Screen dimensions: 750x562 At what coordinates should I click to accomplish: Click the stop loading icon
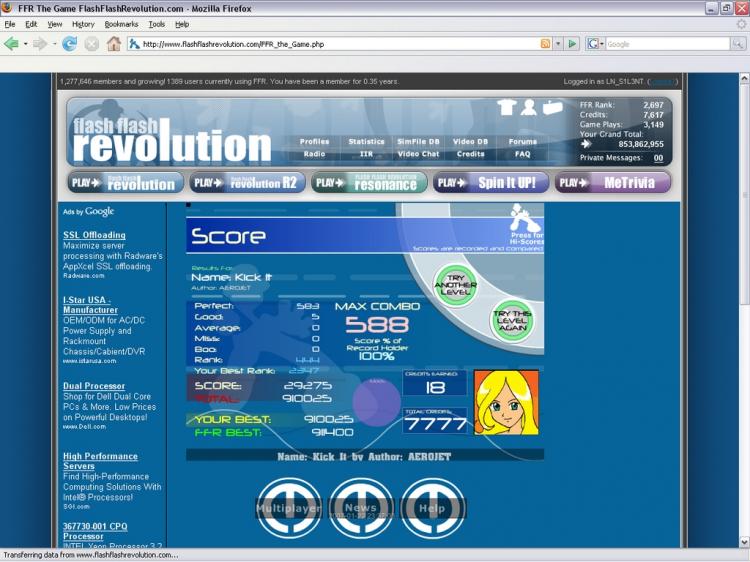pos(91,44)
